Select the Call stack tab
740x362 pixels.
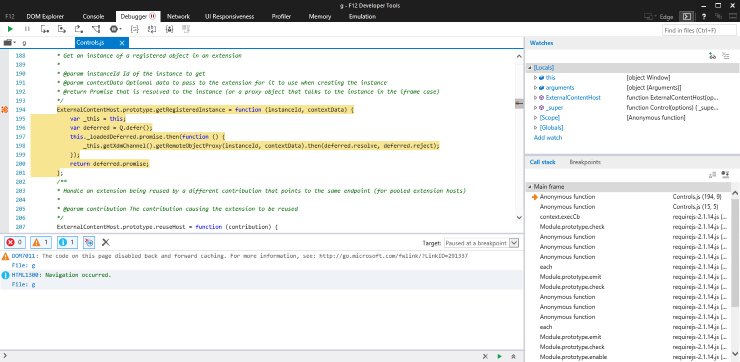click(x=542, y=162)
